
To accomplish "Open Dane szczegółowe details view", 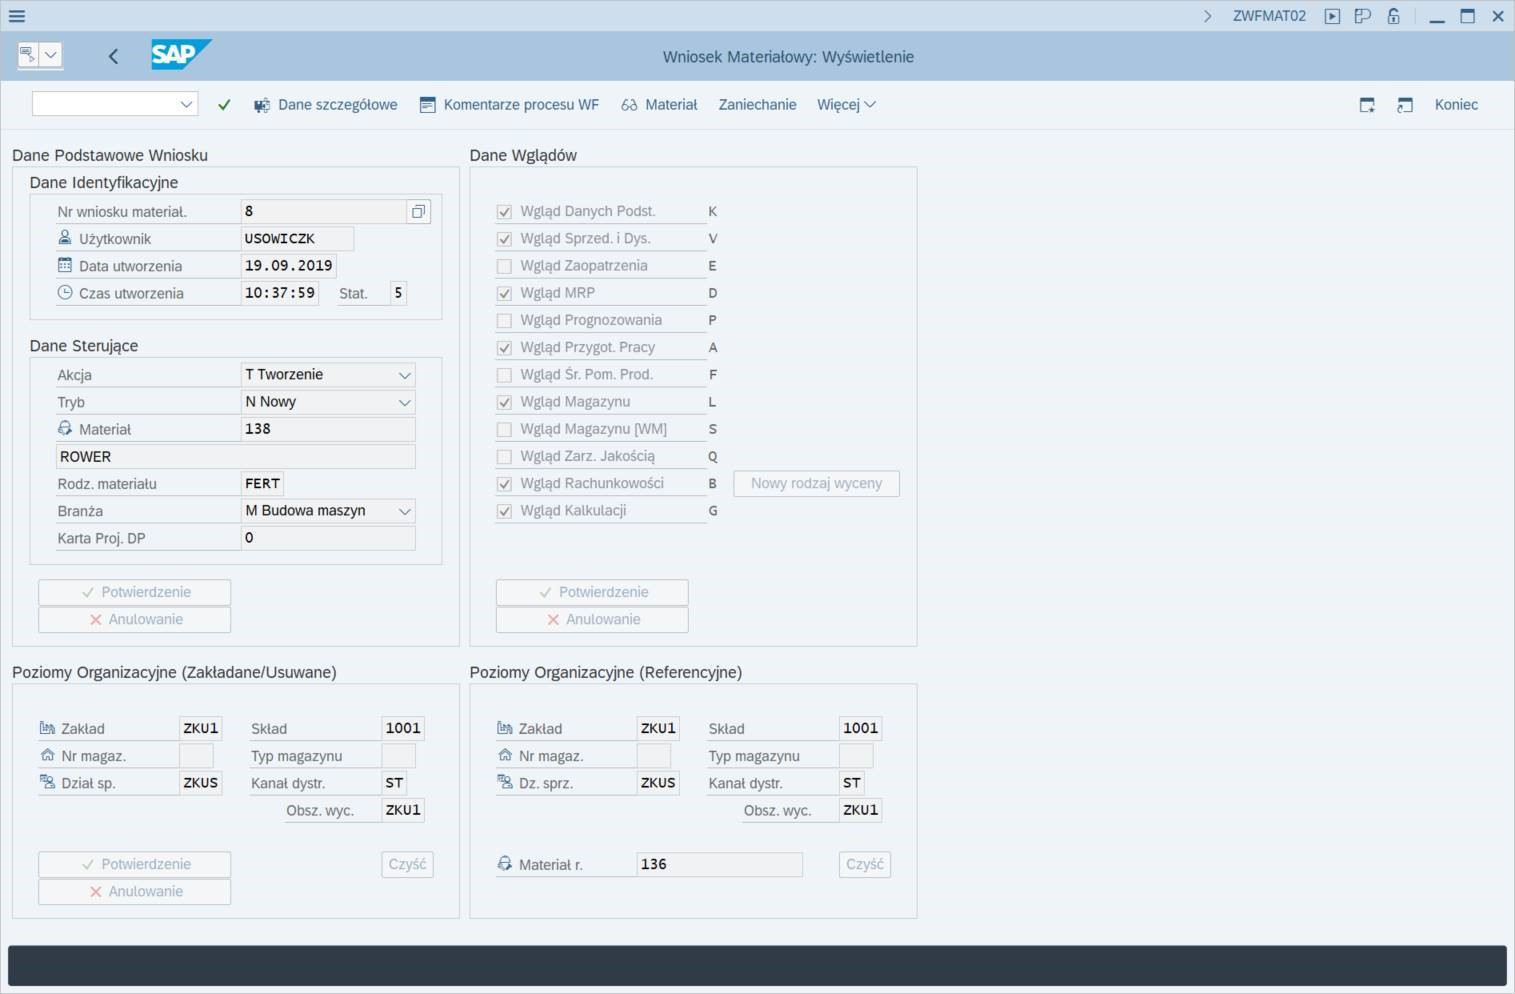I will tap(326, 105).
